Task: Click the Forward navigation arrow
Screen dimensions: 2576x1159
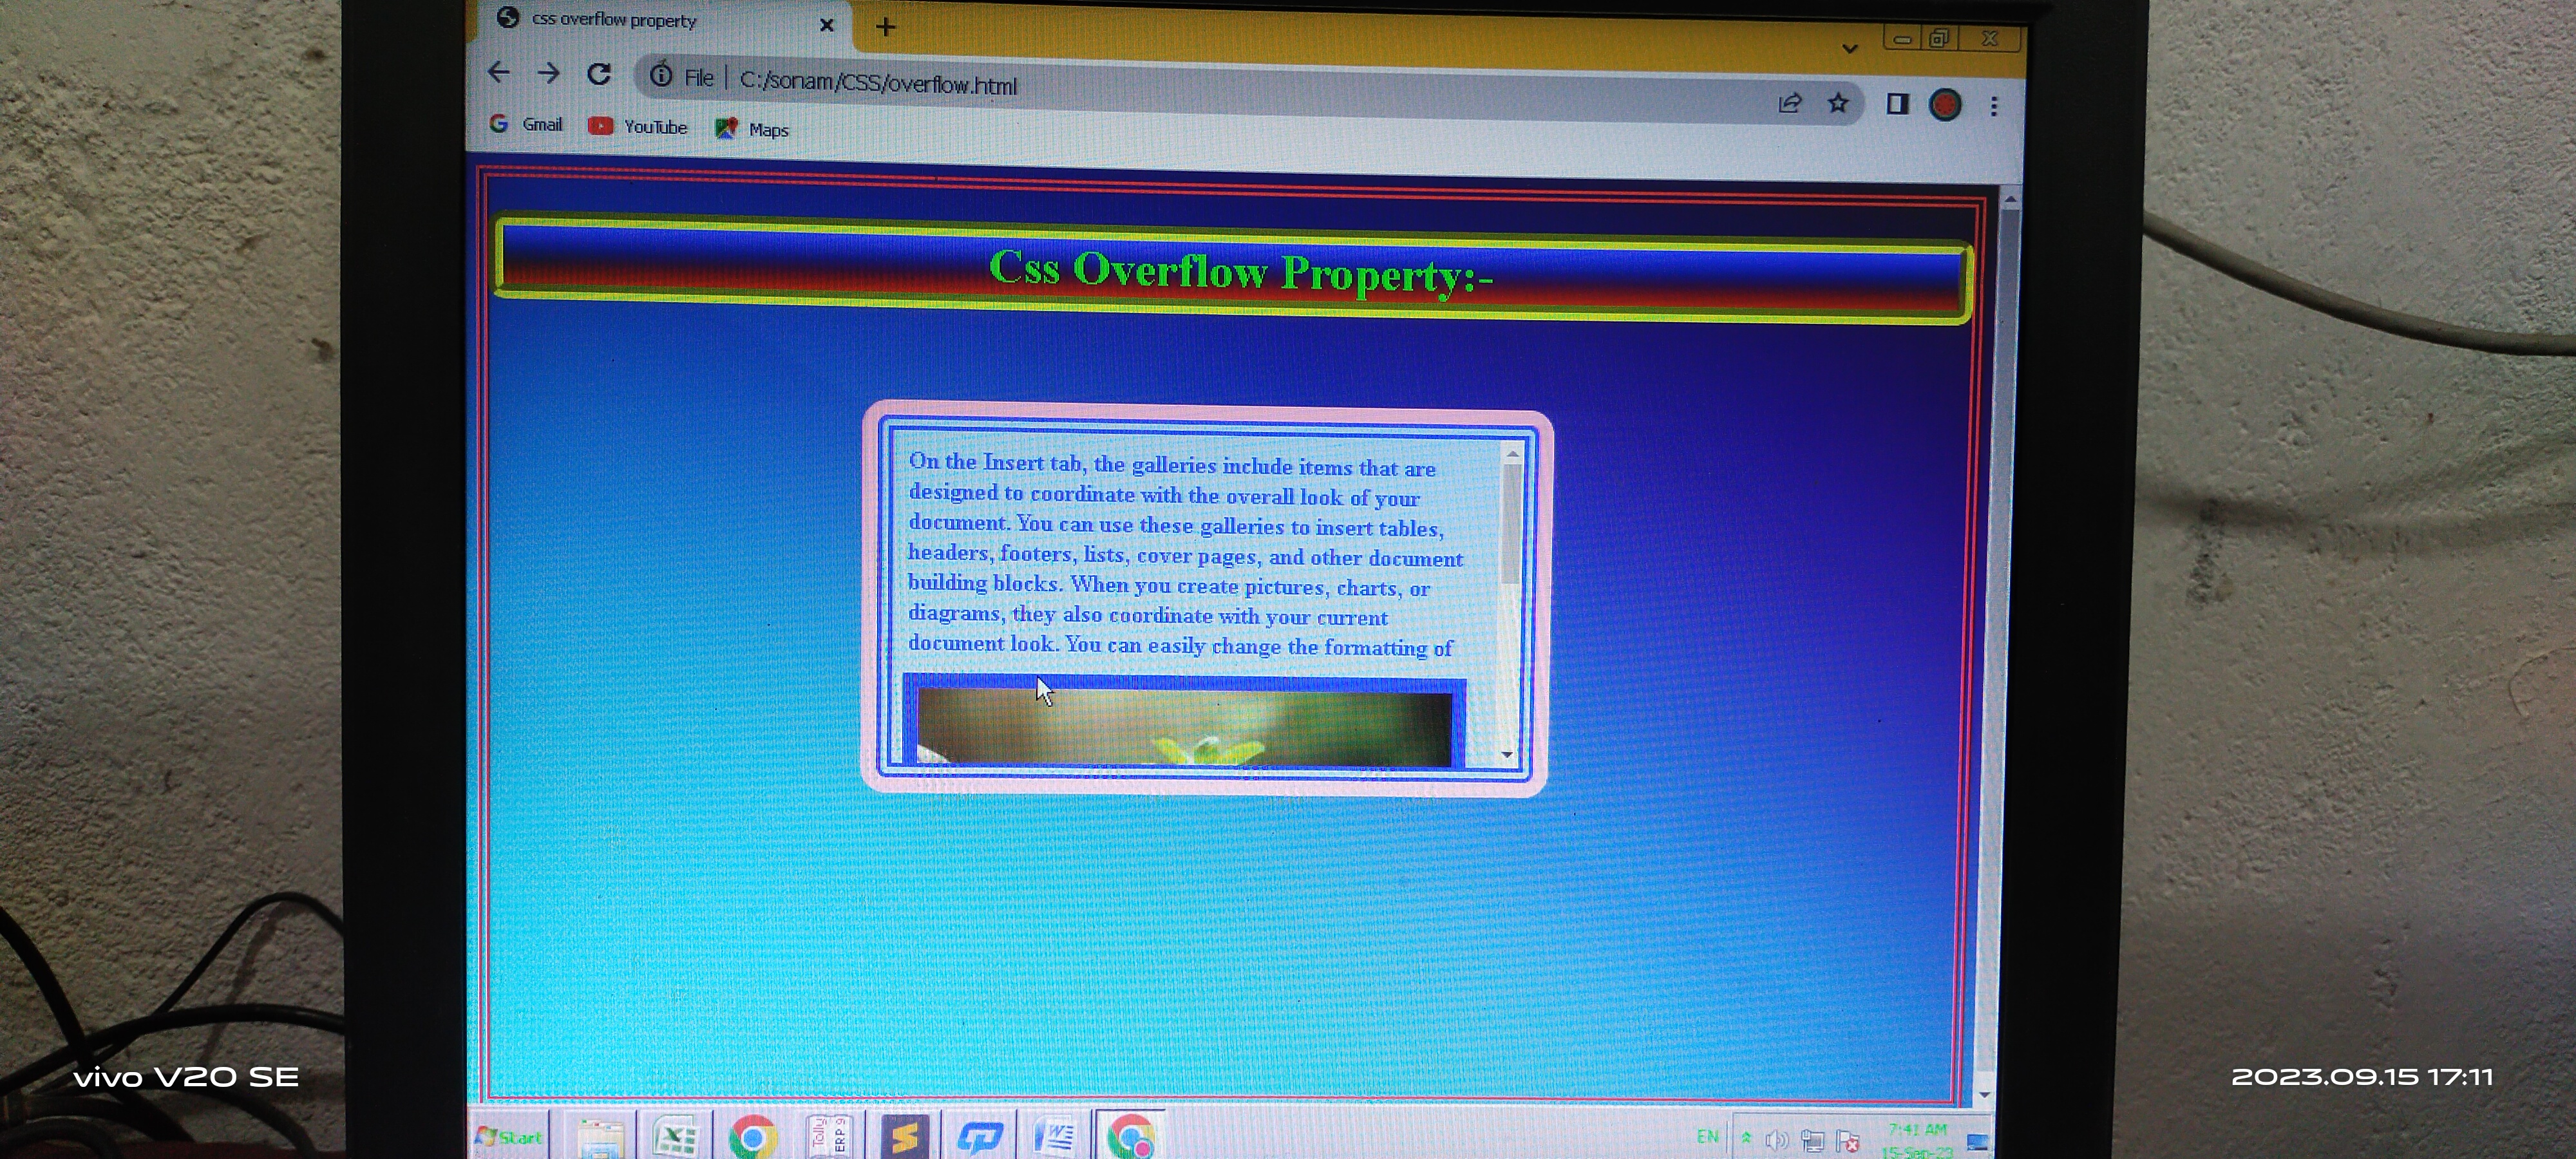Action: pyautogui.click(x=547, y=73)
